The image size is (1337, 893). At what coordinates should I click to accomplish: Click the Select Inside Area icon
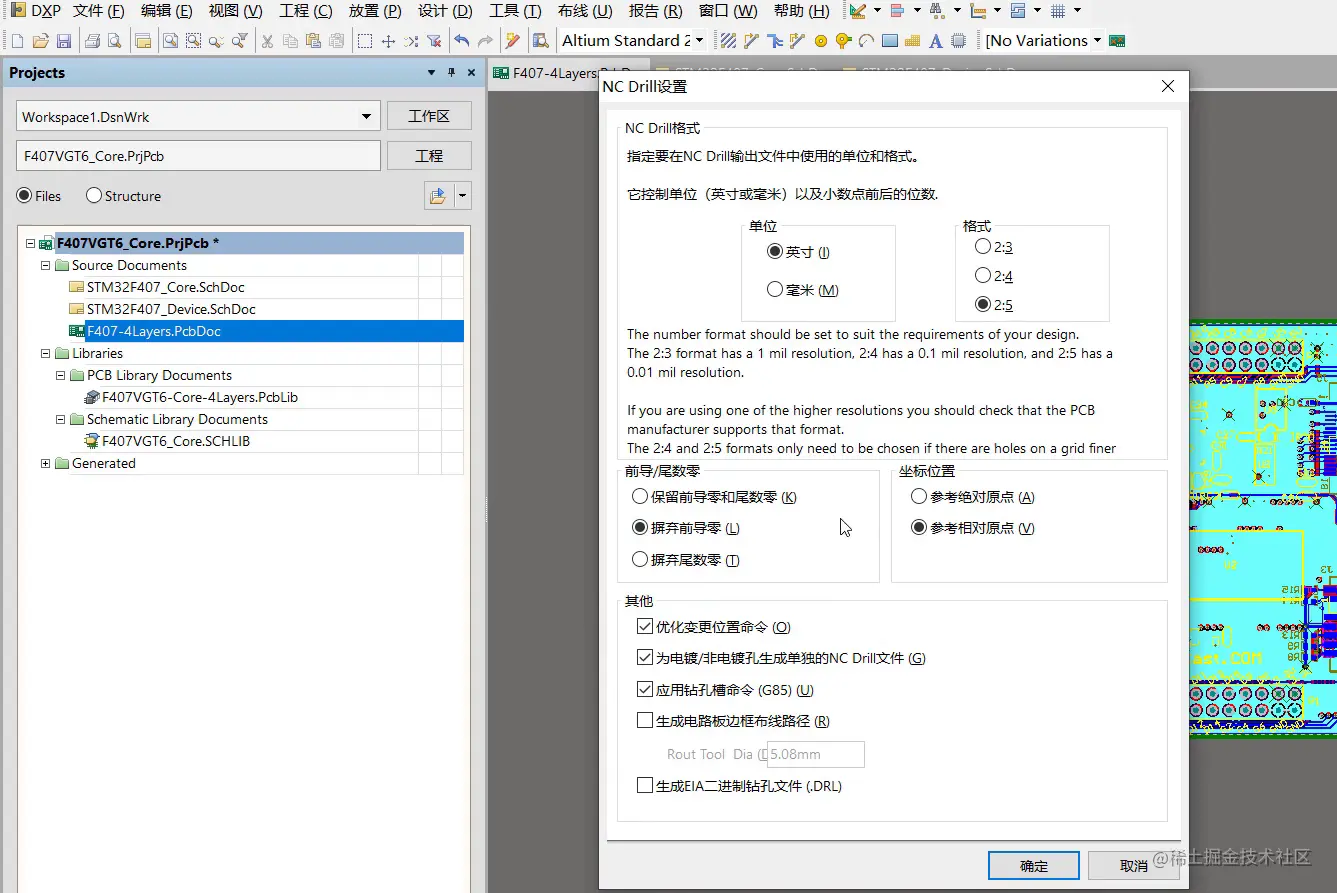(x=365, y=41)
